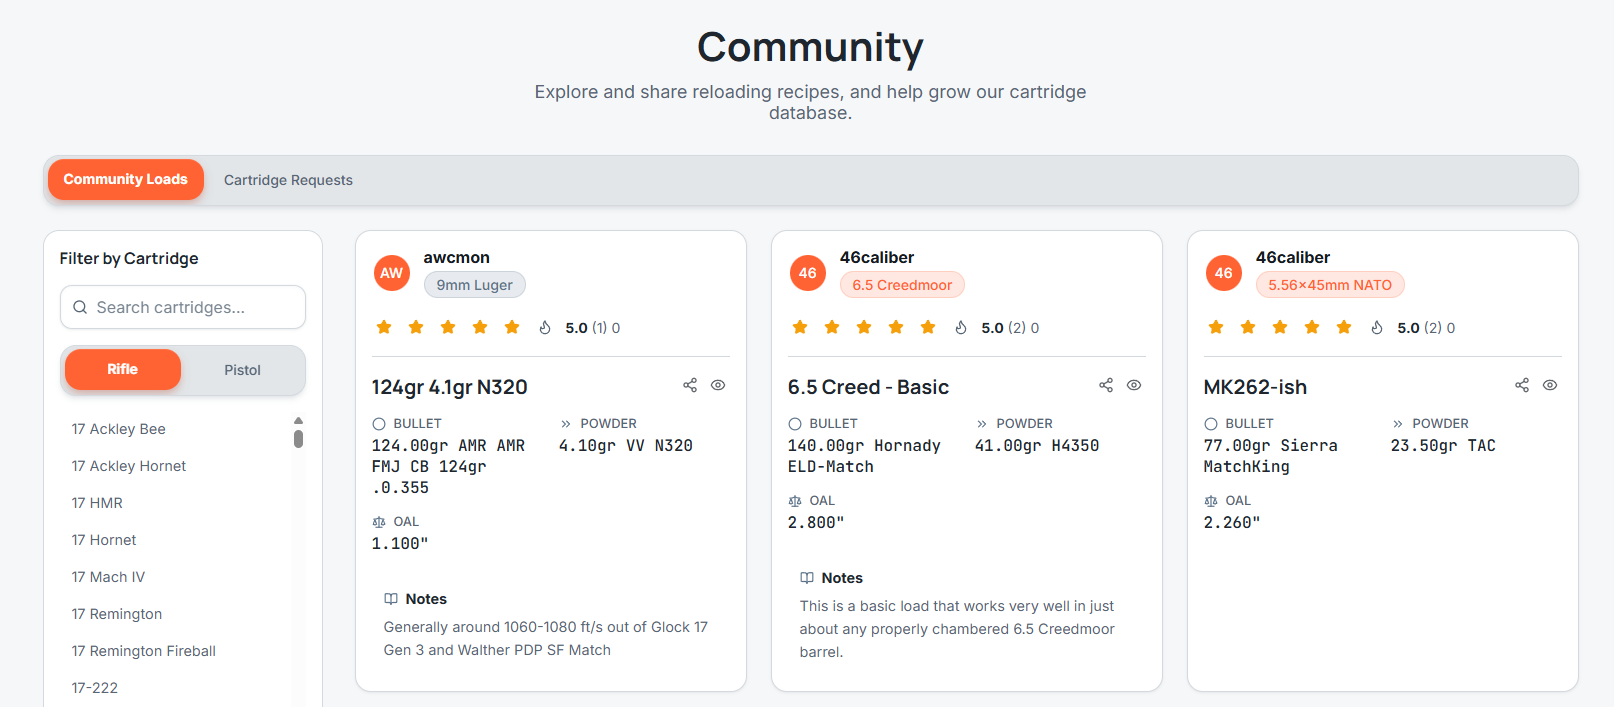The image size is (1614, 707).
Task: Switch to Community Loads tab
Action: 126,180
